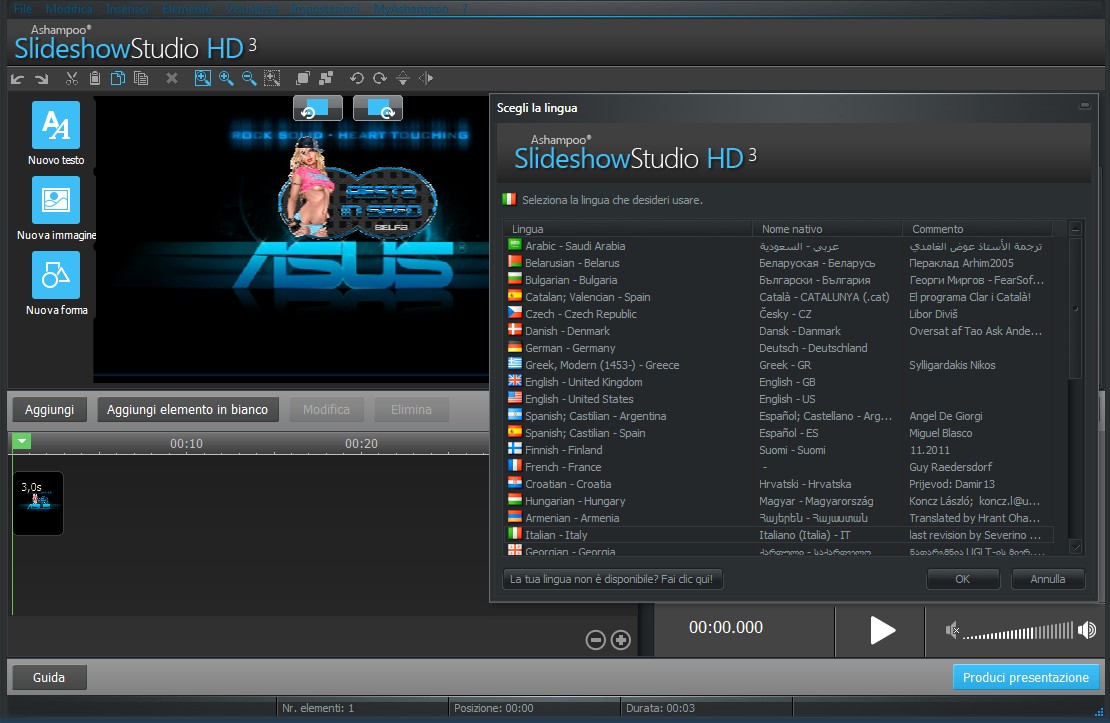Click the blue Copy icon

click(118, 79)
